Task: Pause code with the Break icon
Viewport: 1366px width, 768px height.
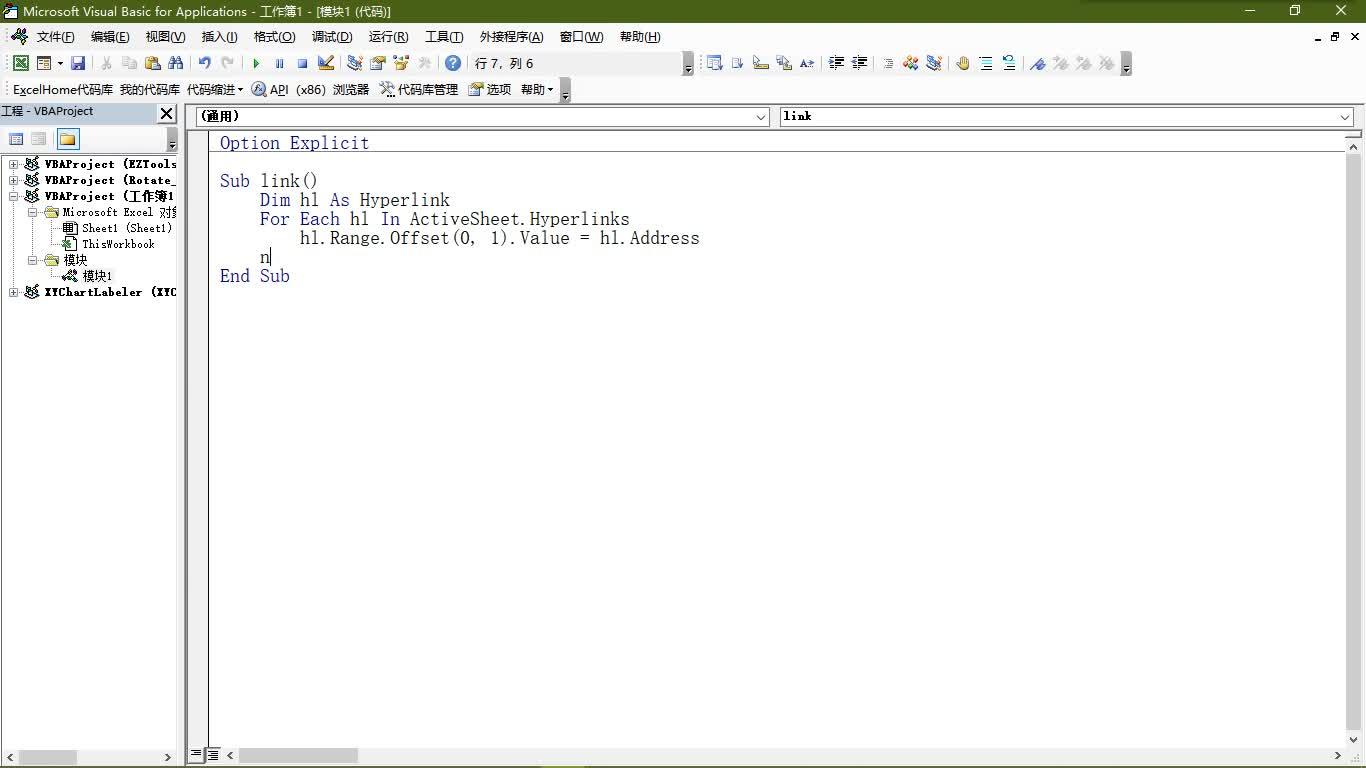Action: tap(278, 63)
